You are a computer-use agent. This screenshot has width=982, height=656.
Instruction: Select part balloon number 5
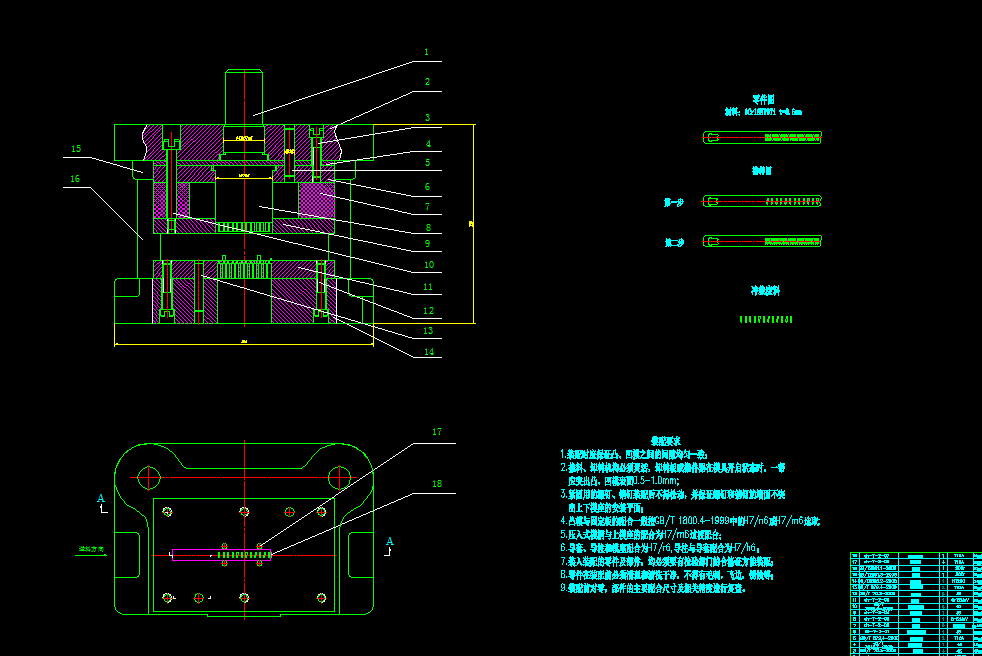428,162
